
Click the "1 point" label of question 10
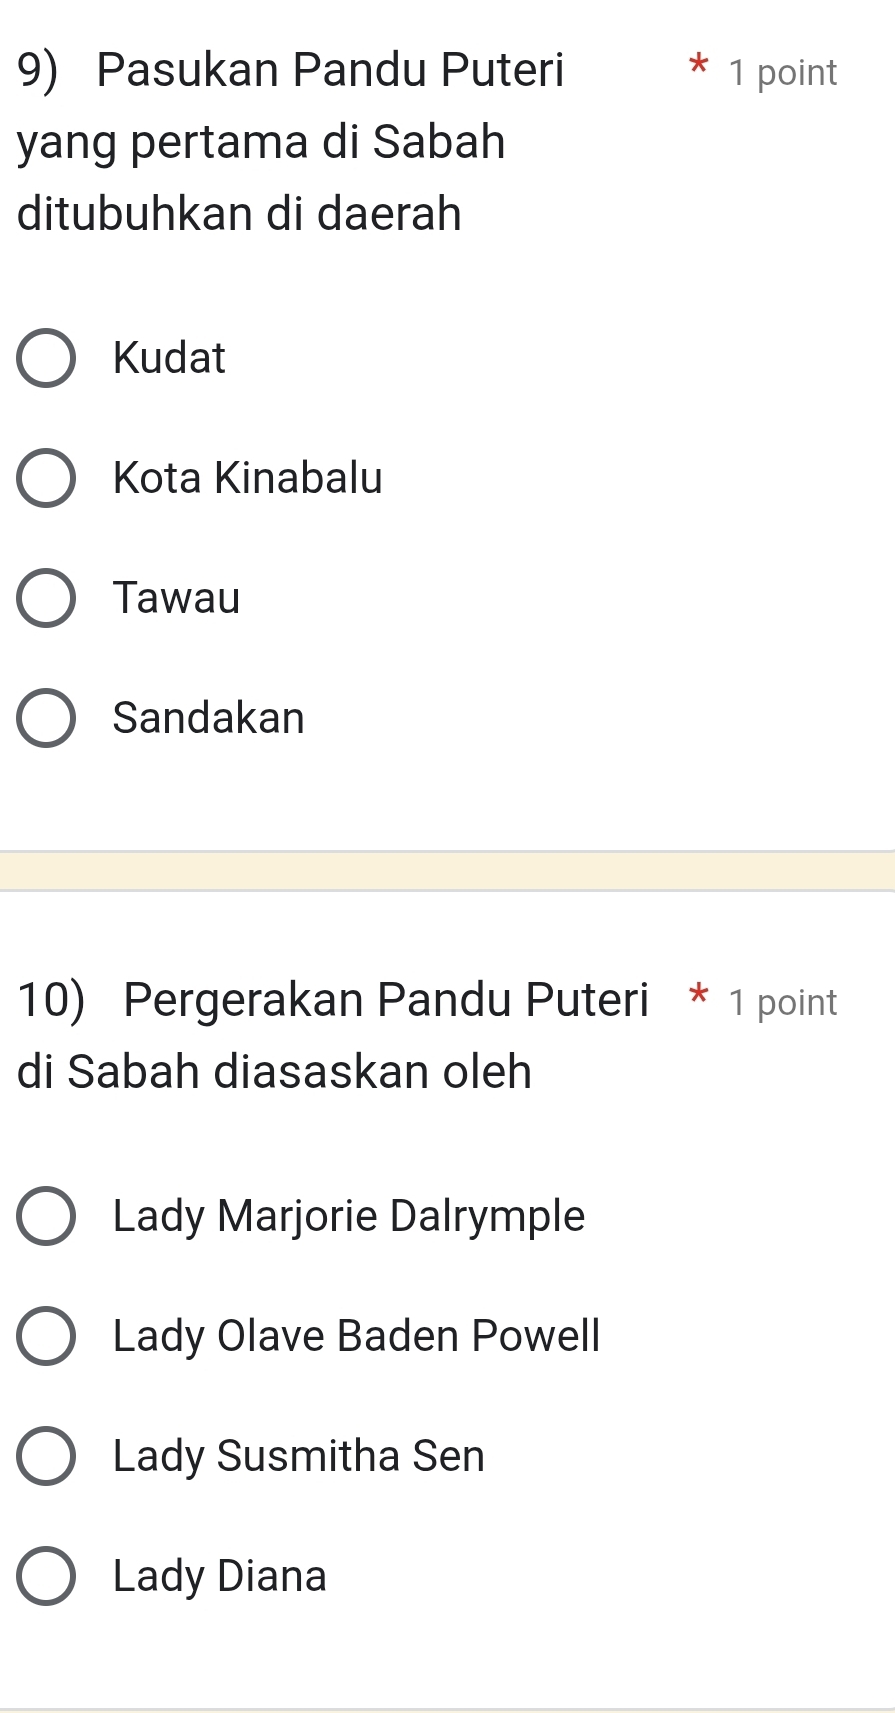[x=783, y=1002]
